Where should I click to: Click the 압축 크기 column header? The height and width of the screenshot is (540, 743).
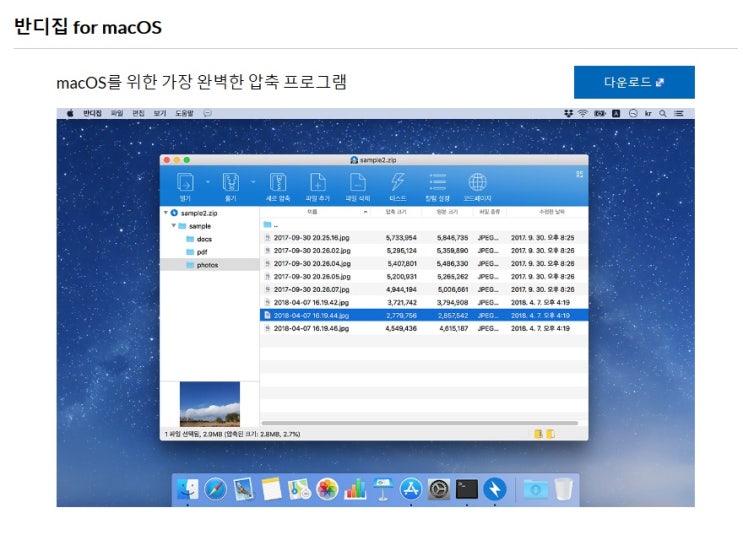pos(396,212)
